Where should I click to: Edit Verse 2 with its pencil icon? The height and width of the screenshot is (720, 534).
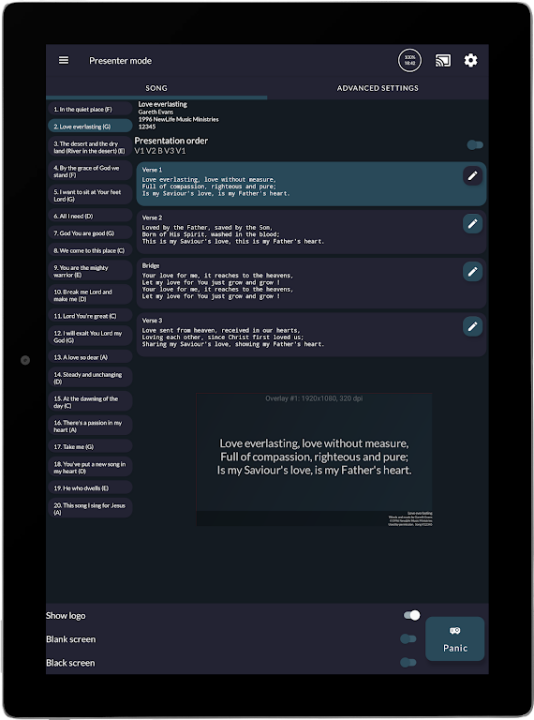pyautogui.click(x=472, y=224)
